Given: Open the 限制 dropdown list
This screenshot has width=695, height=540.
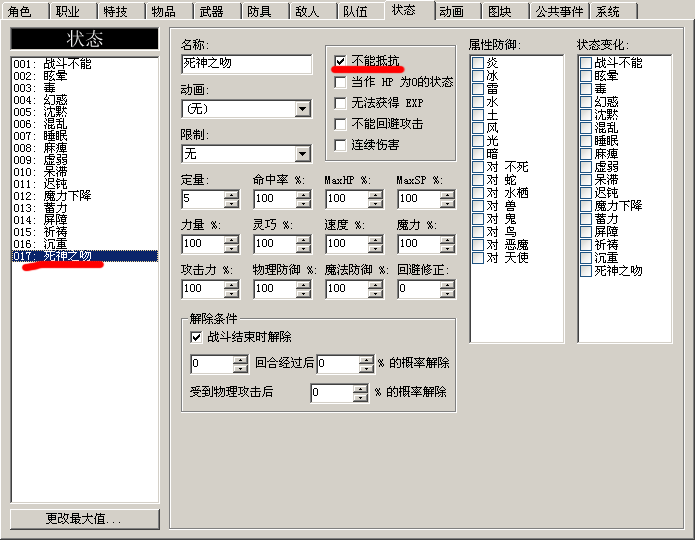Looking at the screenshot, I should (x=303, y=154).
